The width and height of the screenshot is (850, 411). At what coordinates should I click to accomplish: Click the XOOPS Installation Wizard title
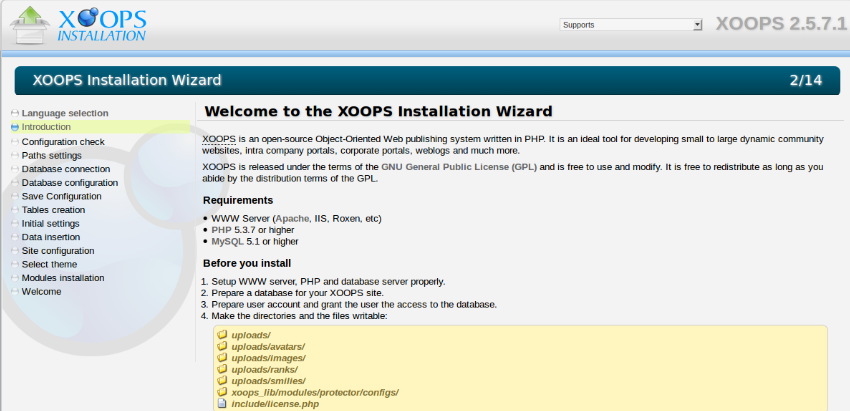tap(127, 80)
